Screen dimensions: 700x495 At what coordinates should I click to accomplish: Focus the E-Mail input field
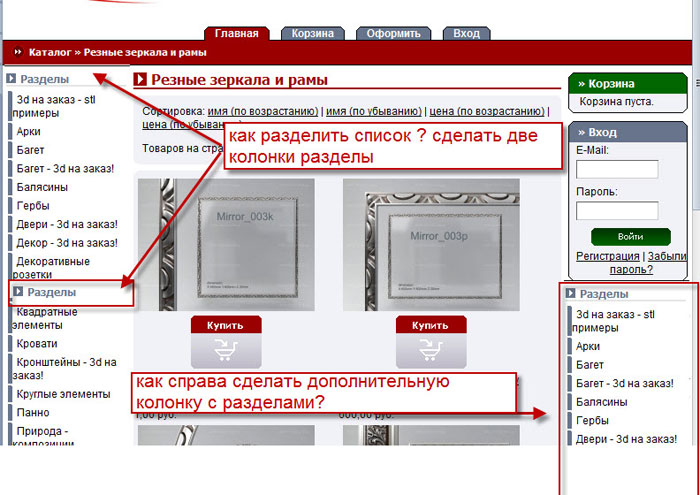click(617, 170)
